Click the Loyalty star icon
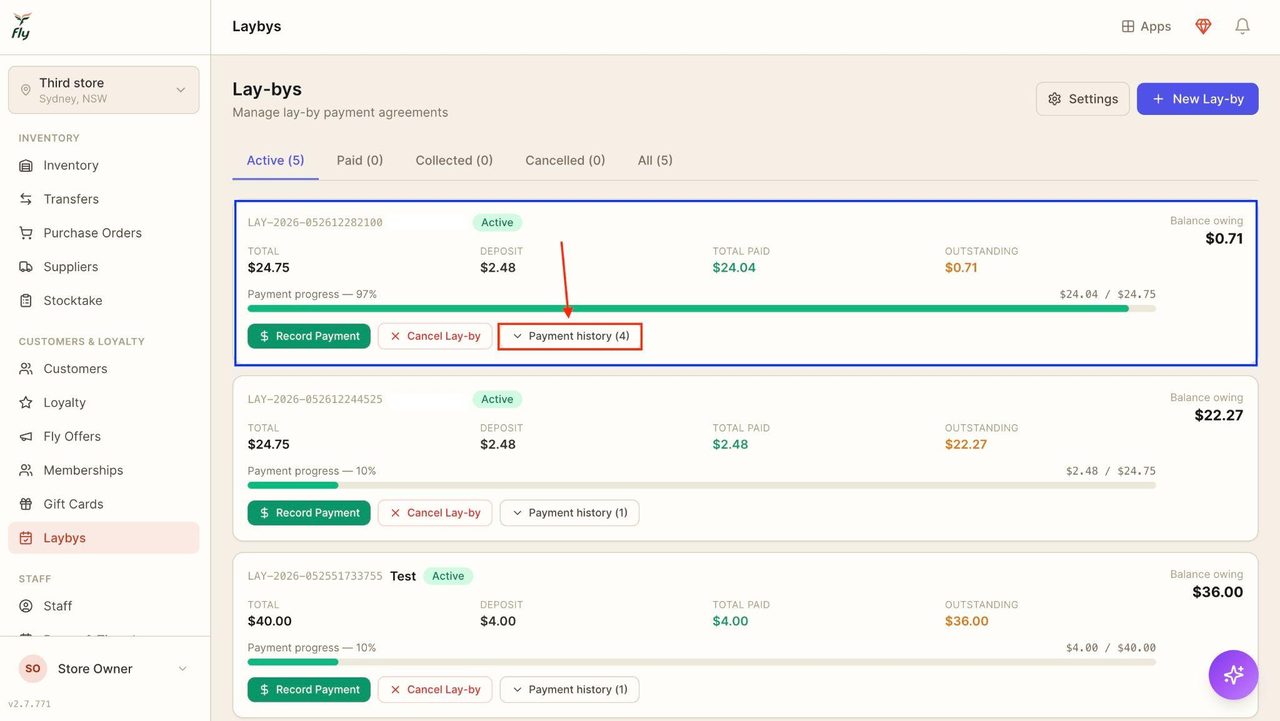The width and height of the screenshot is (1280, 721). (x=26, y=403)
